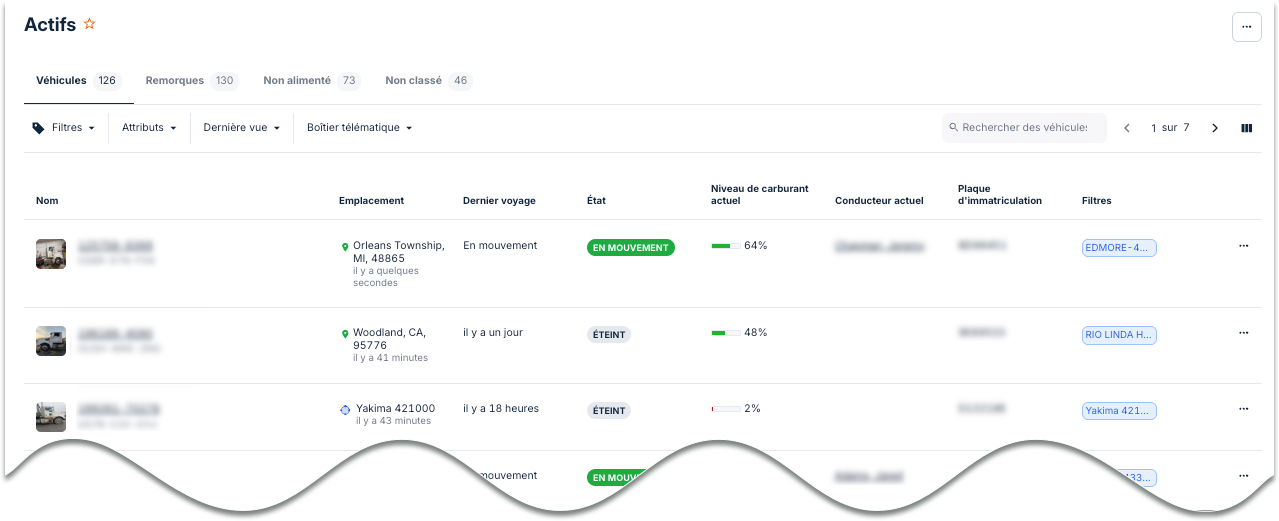Screen dimensions: 1279x521
Task: Expand the Filtres dropdown
Action: pos(65,128)
